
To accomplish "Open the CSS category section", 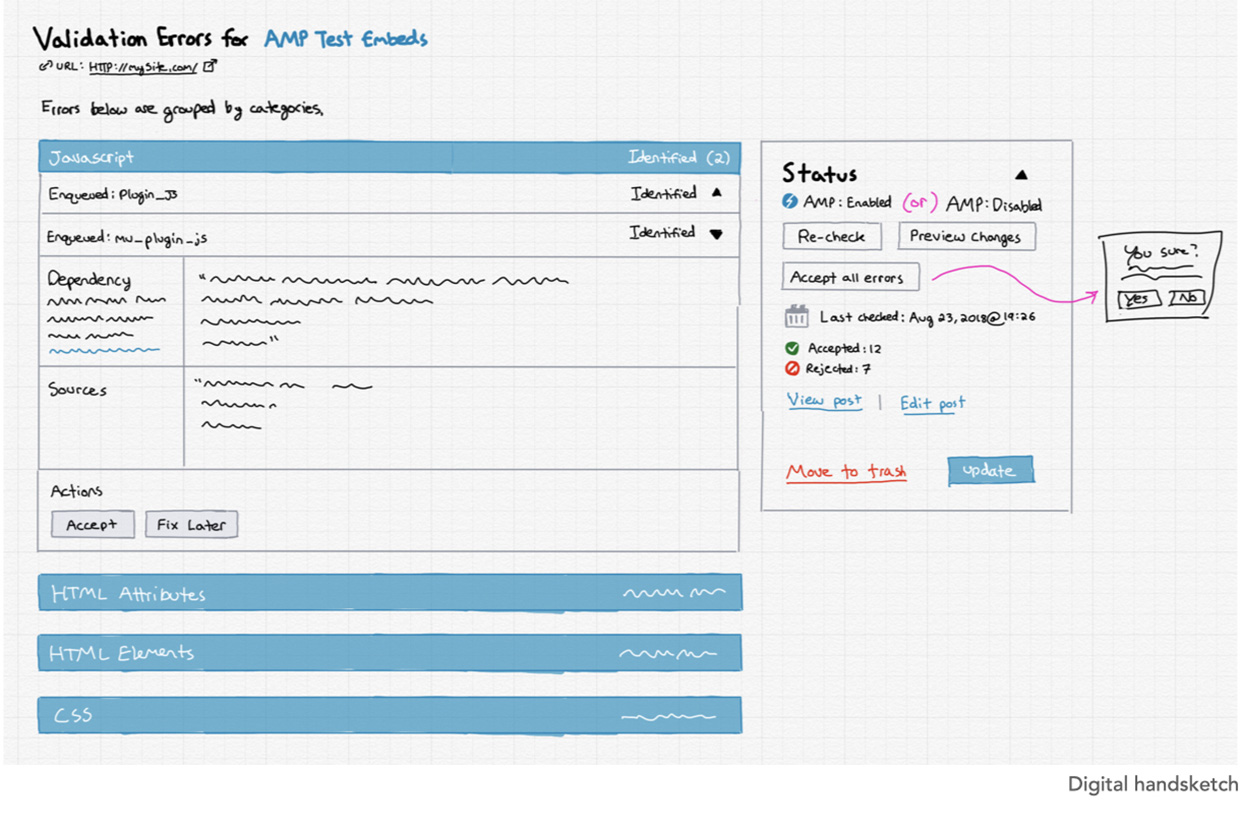I will [x=389, y=715].
